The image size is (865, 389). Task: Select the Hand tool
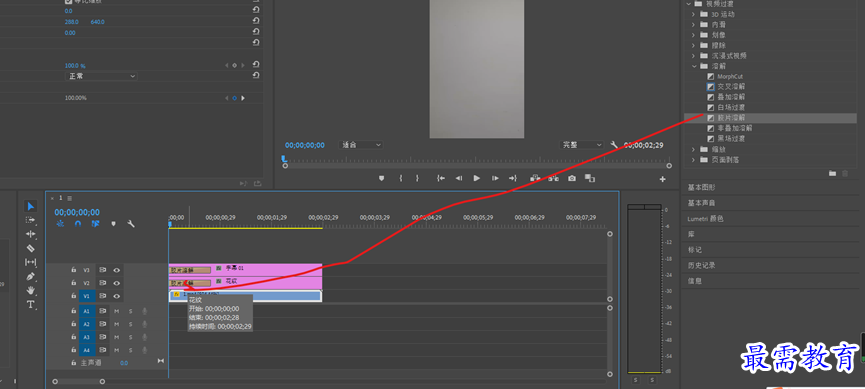click(x=31, y=290)
